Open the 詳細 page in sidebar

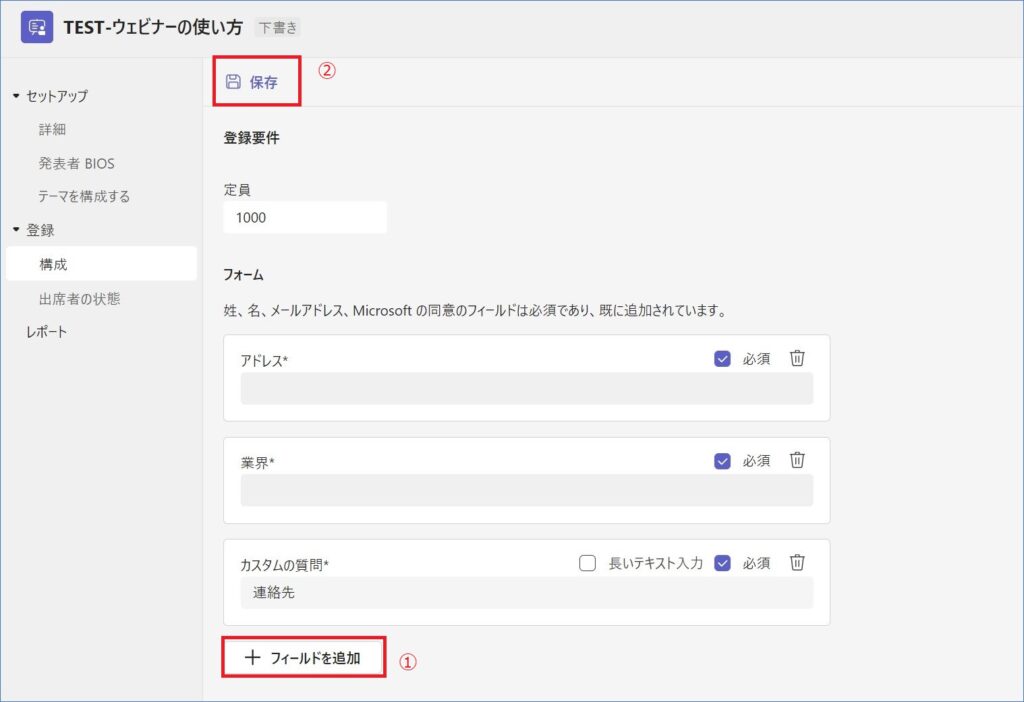[53, 130]
